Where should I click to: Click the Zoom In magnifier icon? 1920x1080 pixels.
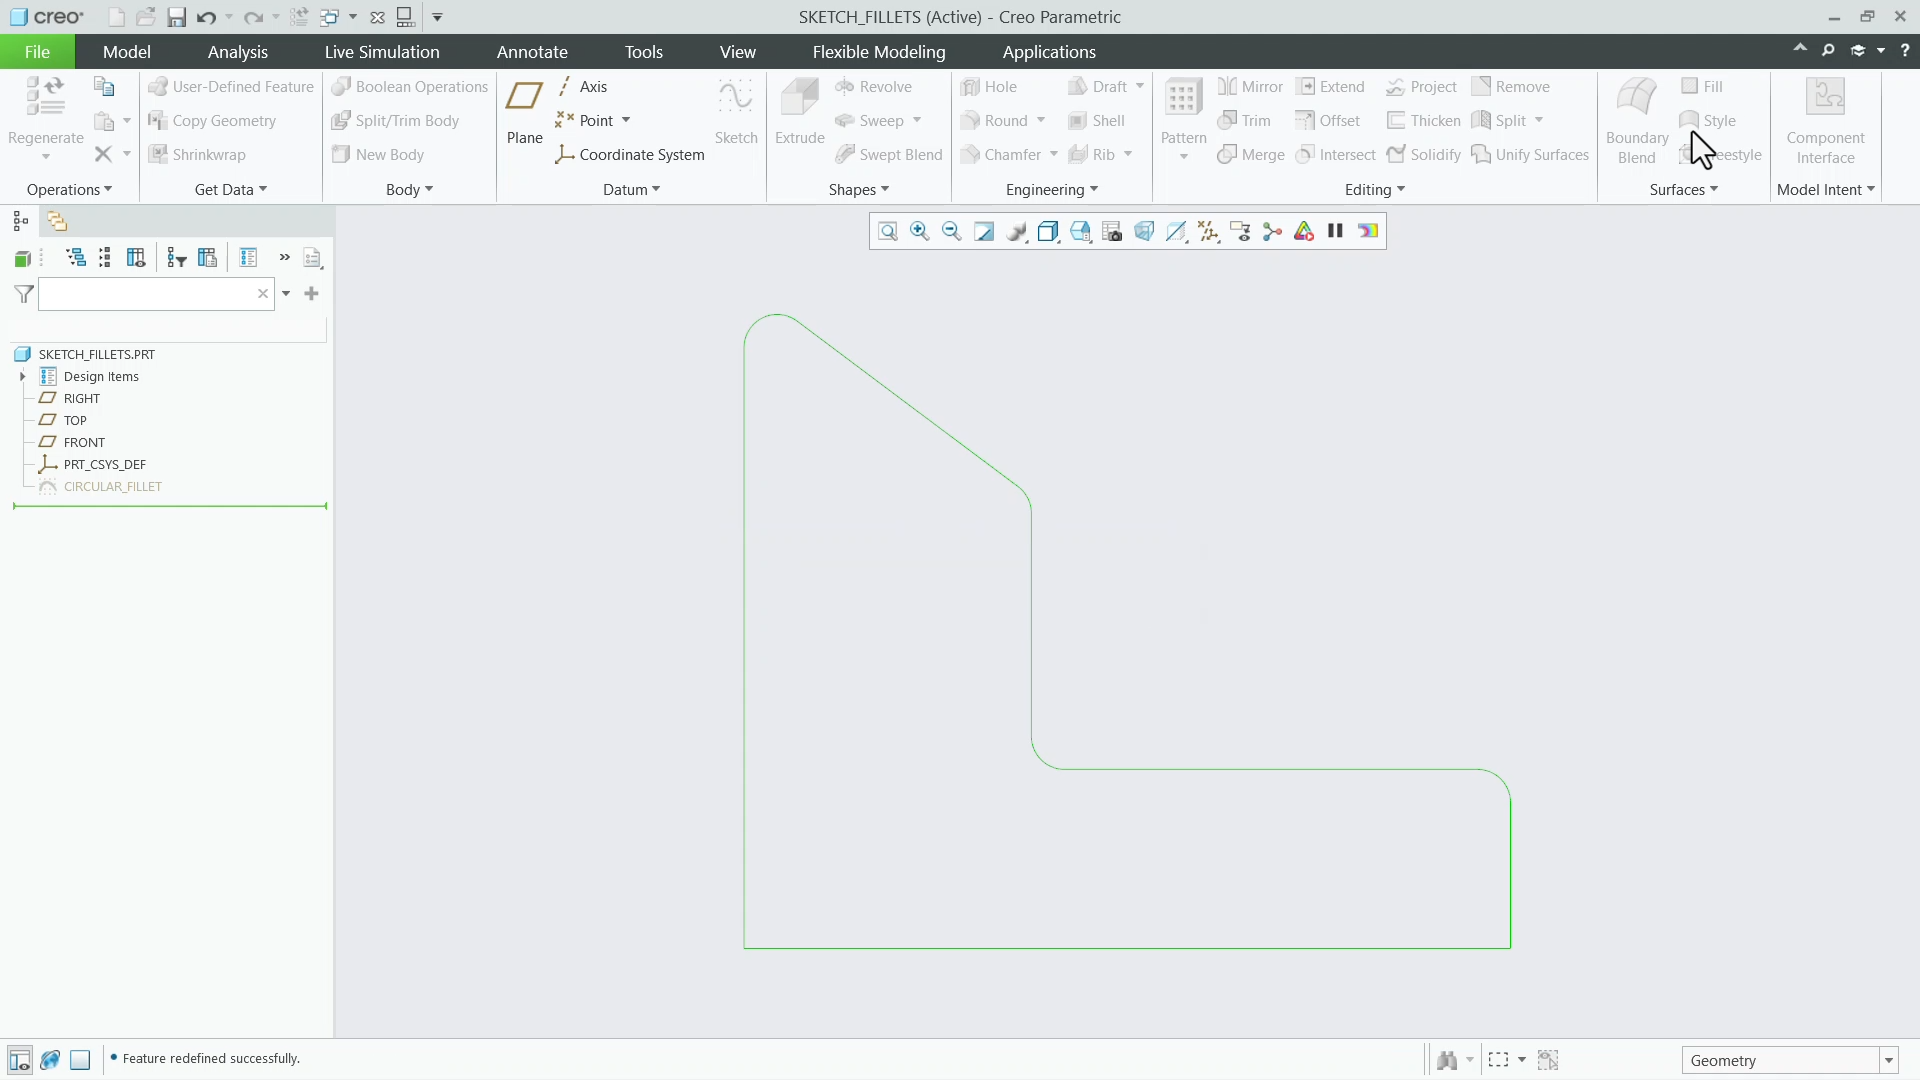pyautogui.click(x=920, y=232)
